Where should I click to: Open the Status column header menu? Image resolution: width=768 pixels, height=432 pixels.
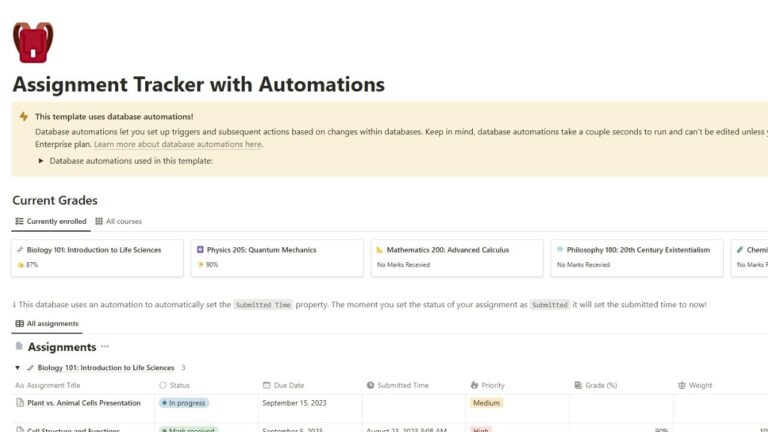pyautogui.click(x=179, y=385)
